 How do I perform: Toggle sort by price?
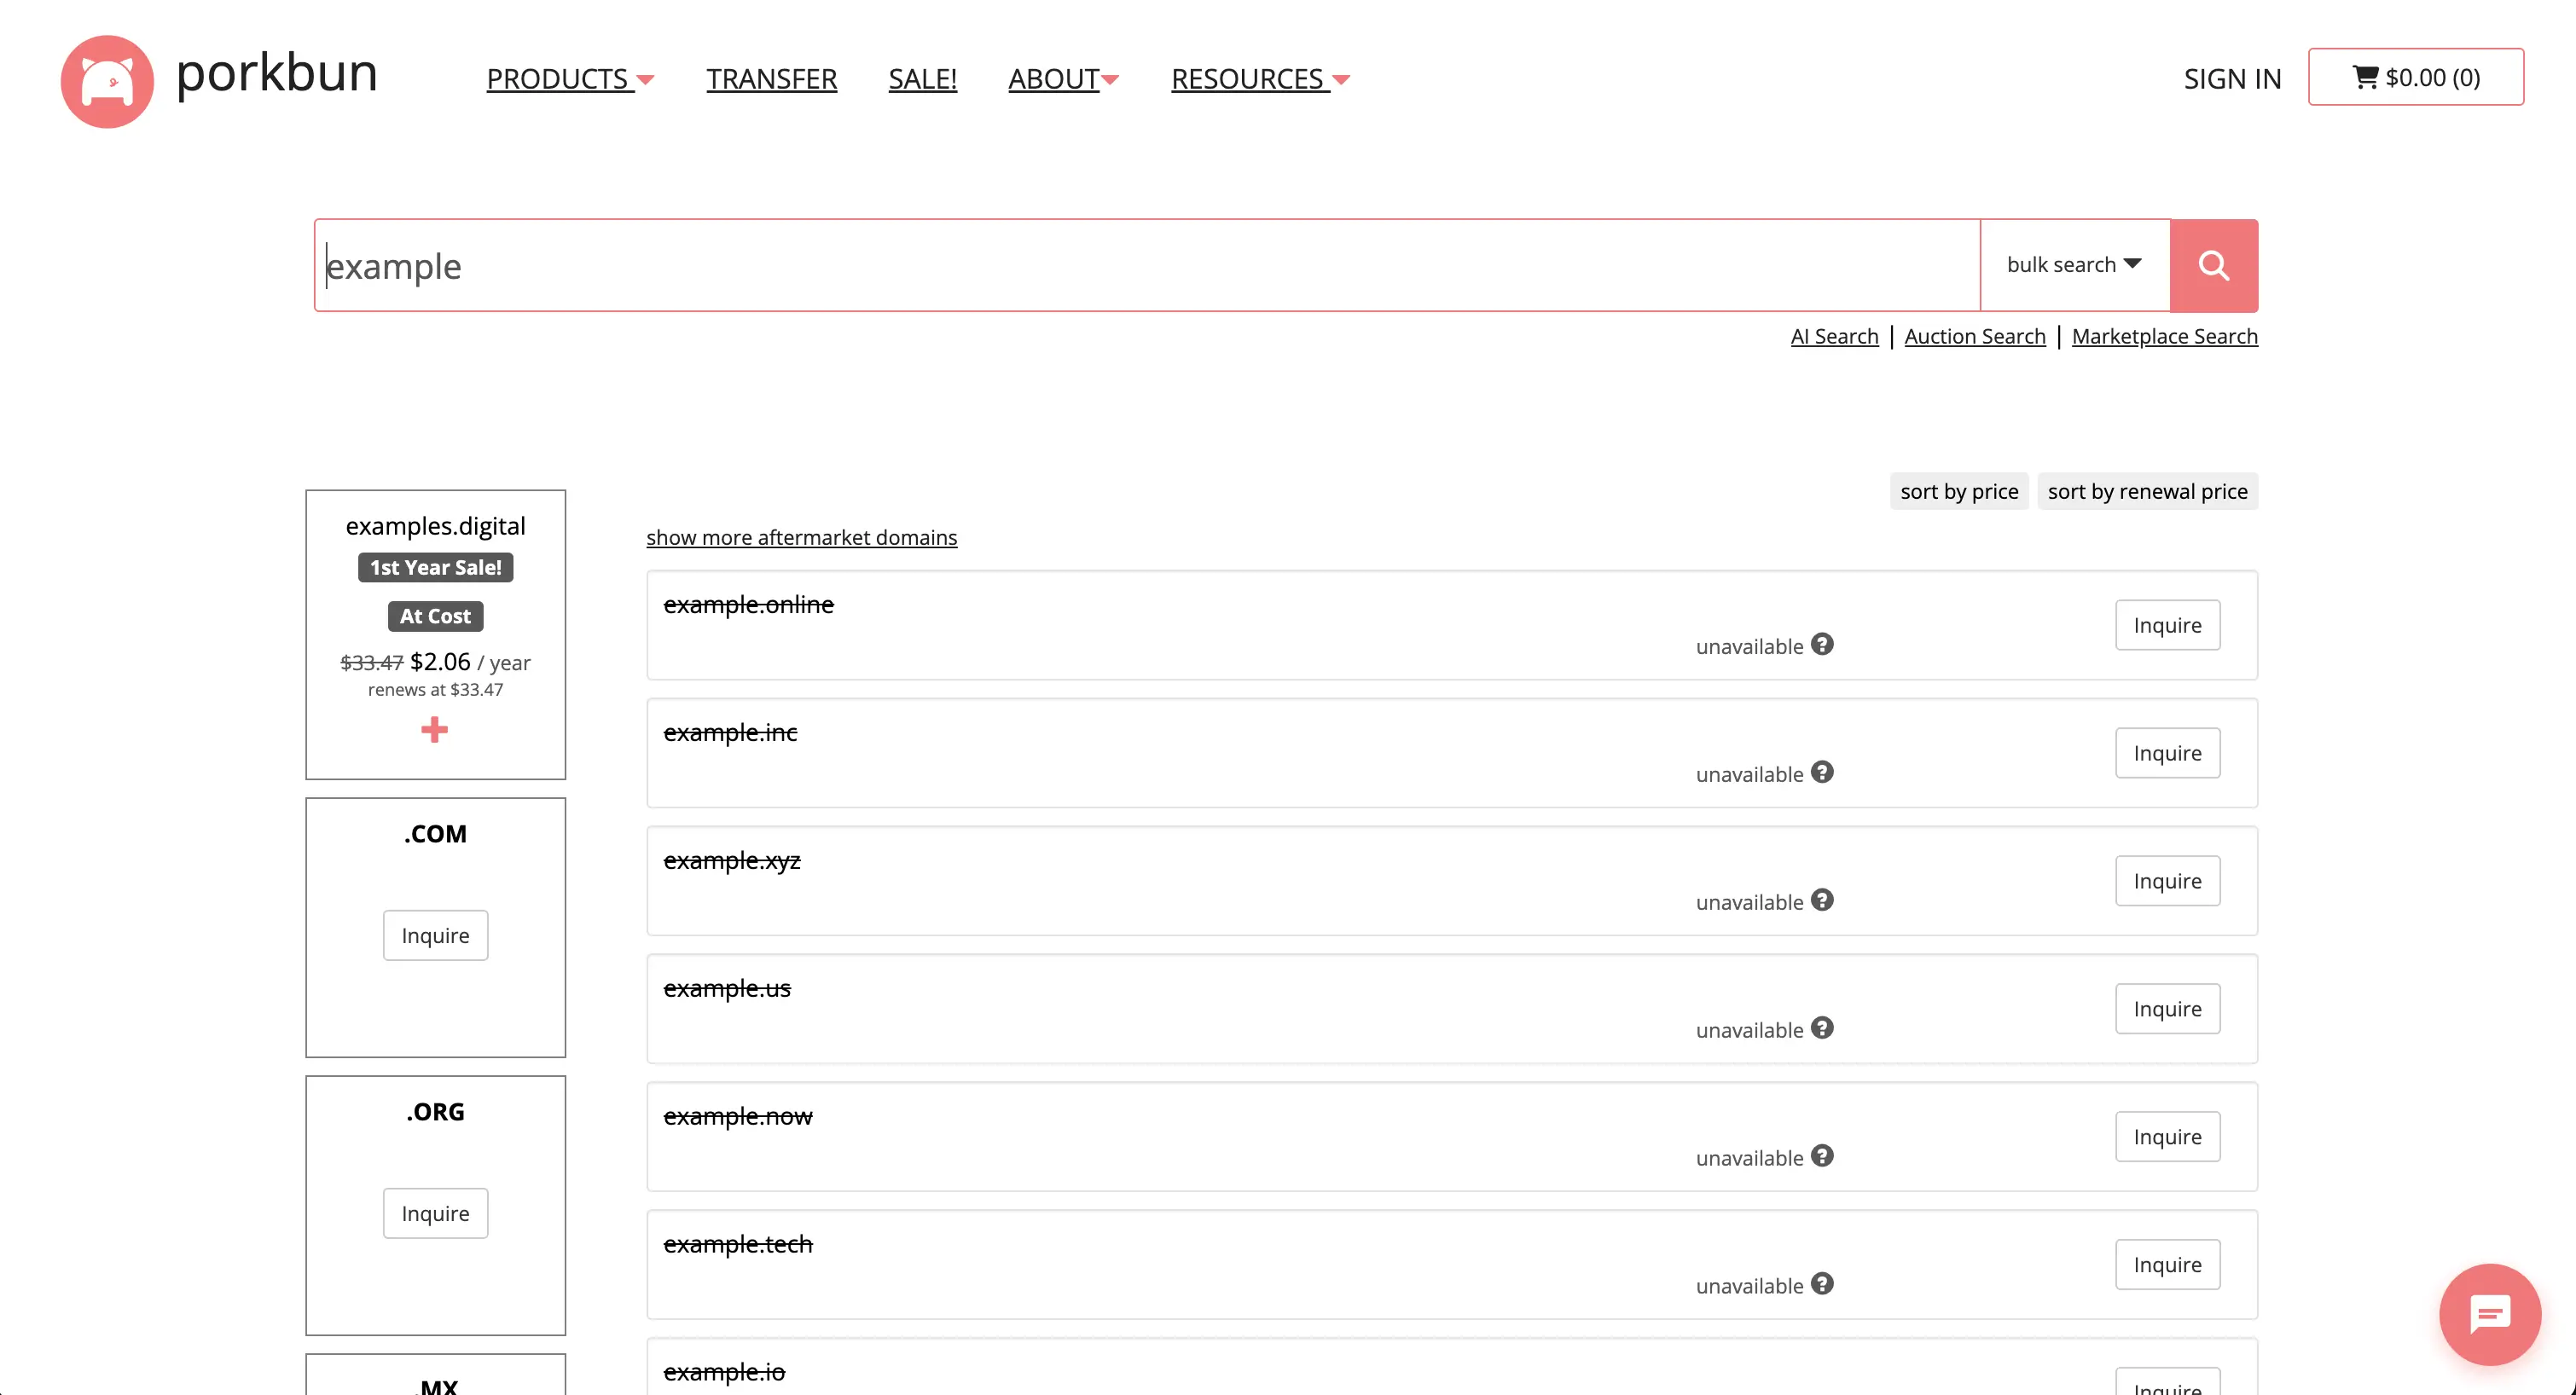(1958, 491)
